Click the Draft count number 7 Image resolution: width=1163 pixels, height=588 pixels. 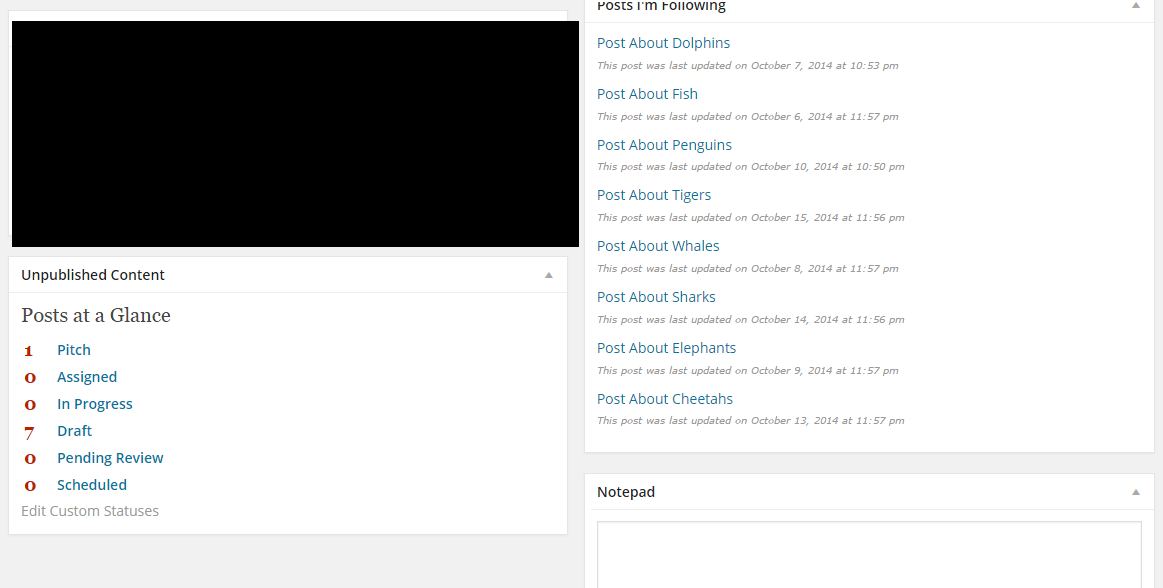pos(29,432)
